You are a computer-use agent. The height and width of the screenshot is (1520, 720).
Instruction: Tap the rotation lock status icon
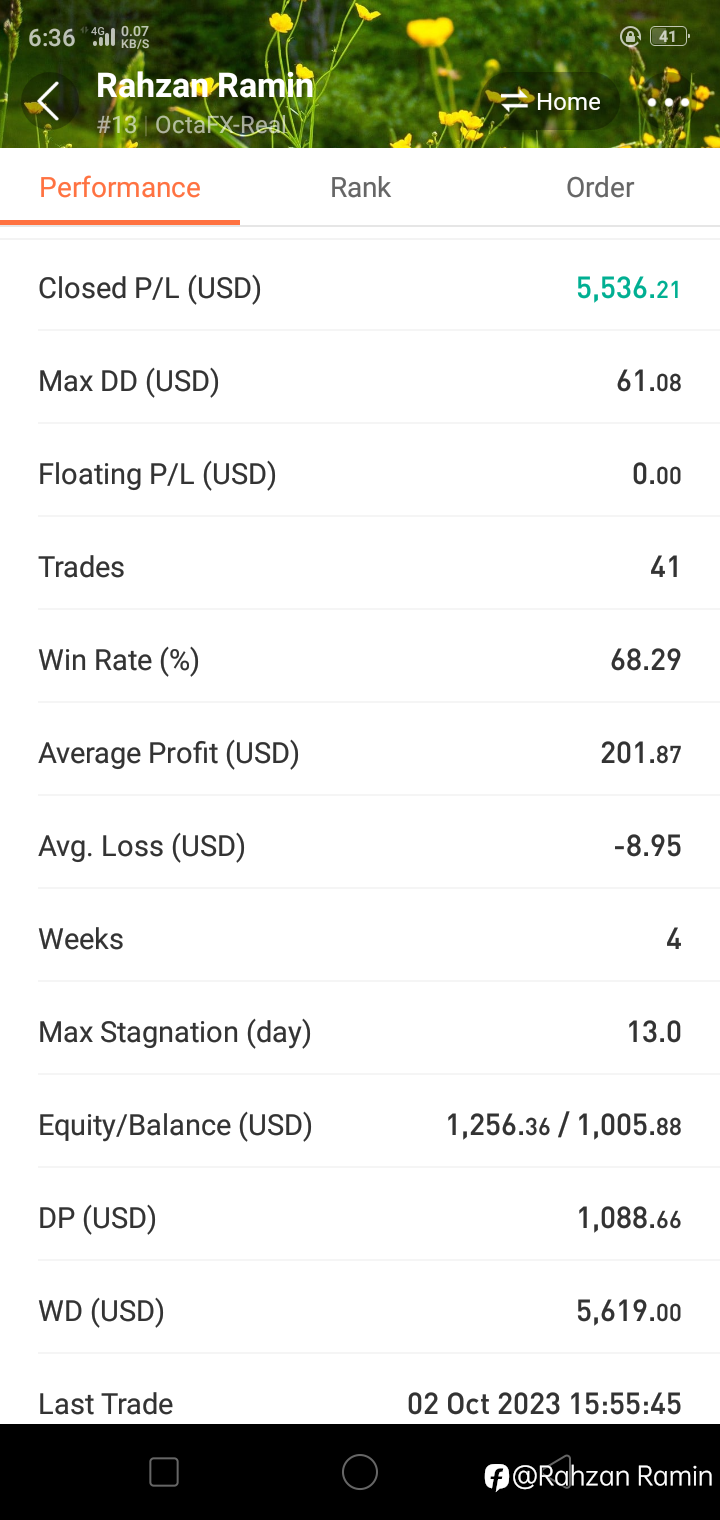(x=630, y=37)
